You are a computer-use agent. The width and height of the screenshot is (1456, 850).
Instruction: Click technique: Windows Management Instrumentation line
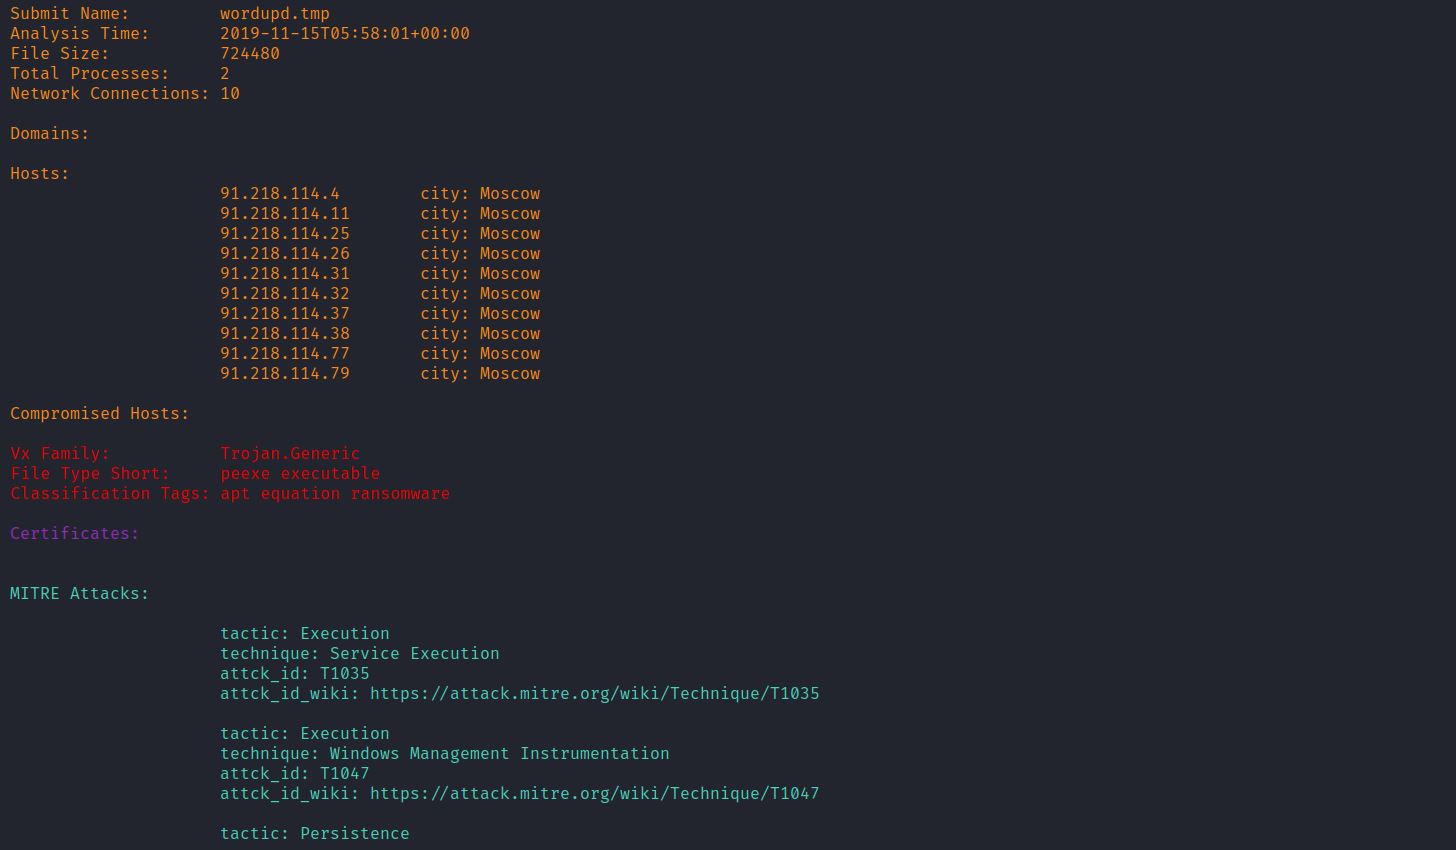[x=445, y=754]
